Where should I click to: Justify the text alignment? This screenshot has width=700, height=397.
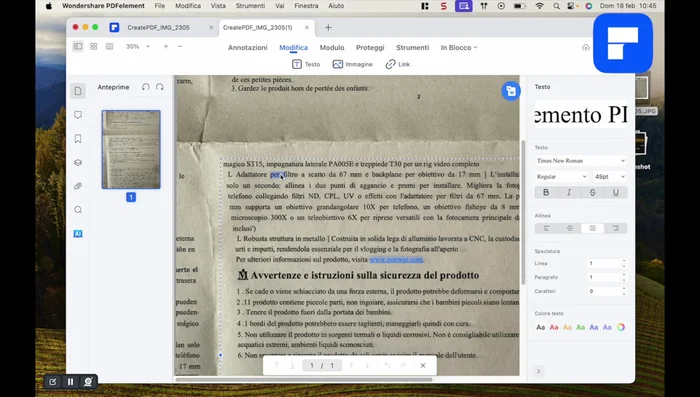click(592, 229)
